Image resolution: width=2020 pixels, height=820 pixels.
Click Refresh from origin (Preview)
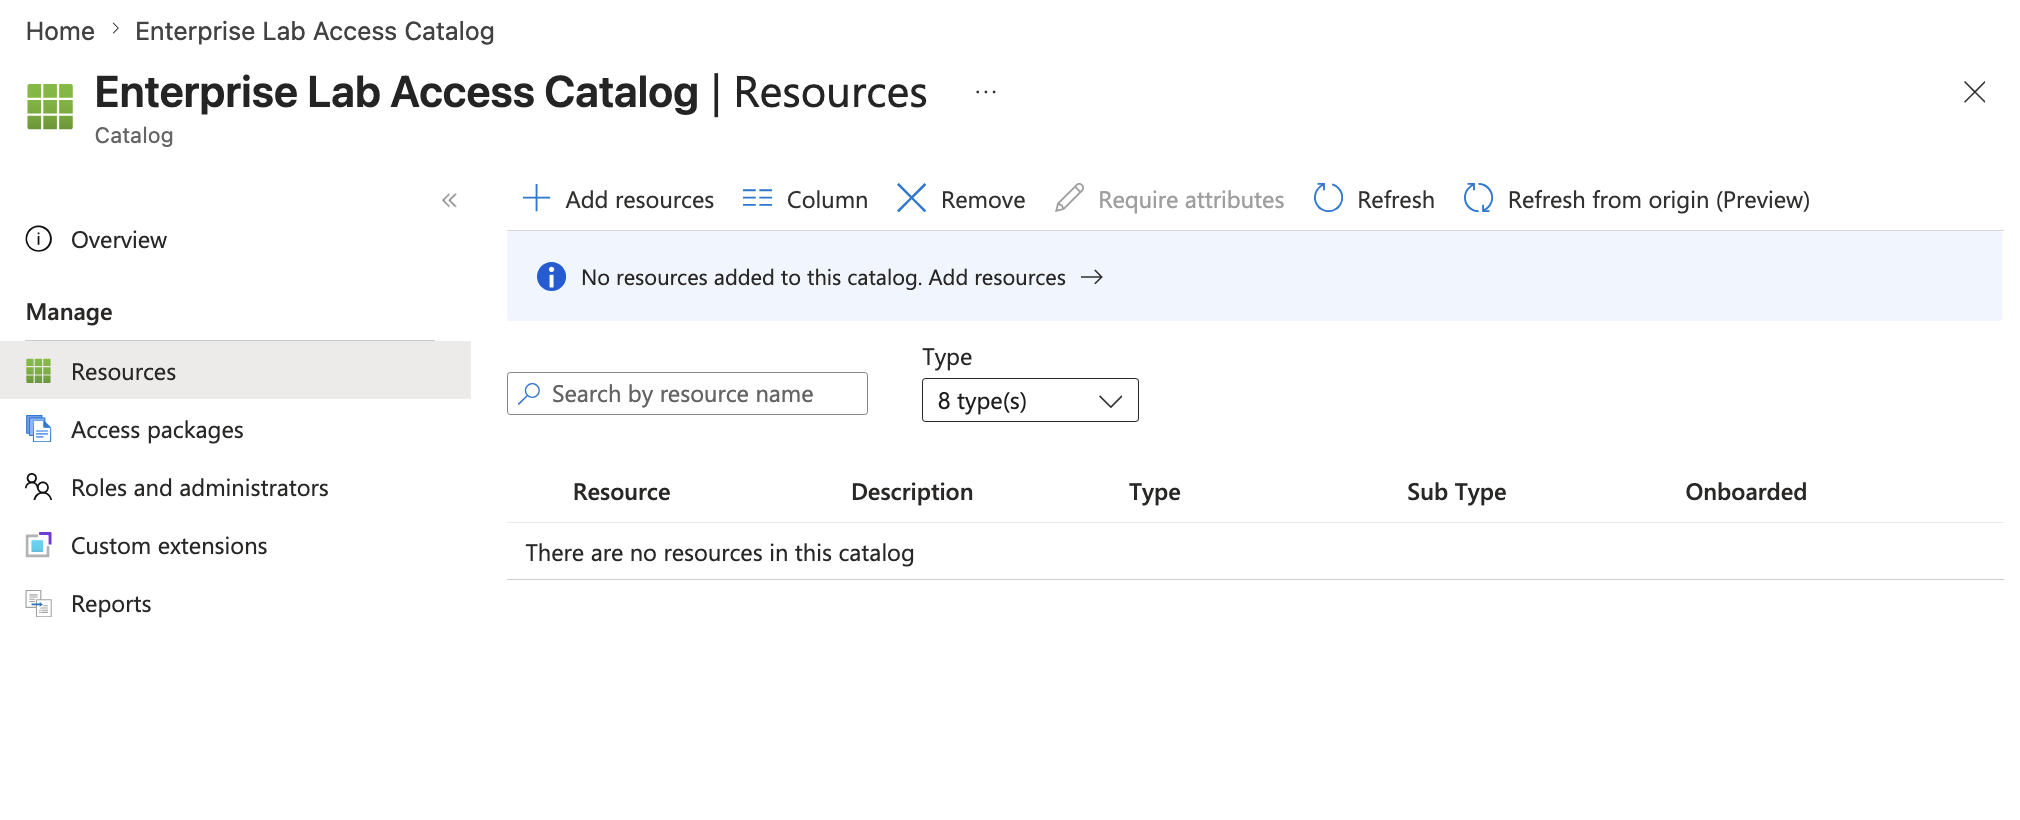click(1637, 199)
